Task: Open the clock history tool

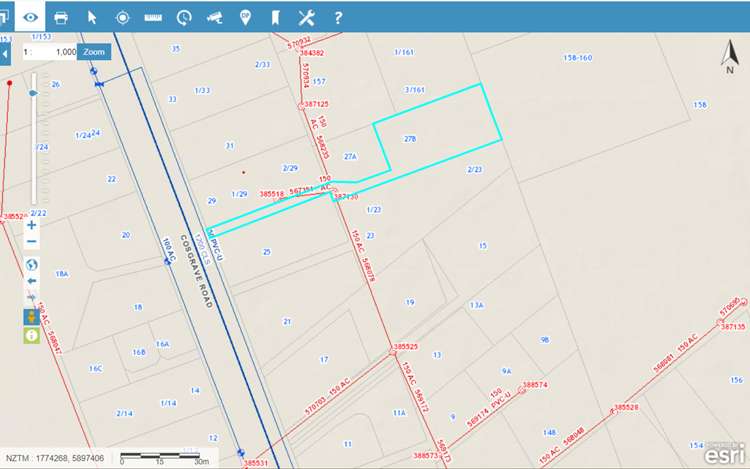Action: (x=184, y=17)
